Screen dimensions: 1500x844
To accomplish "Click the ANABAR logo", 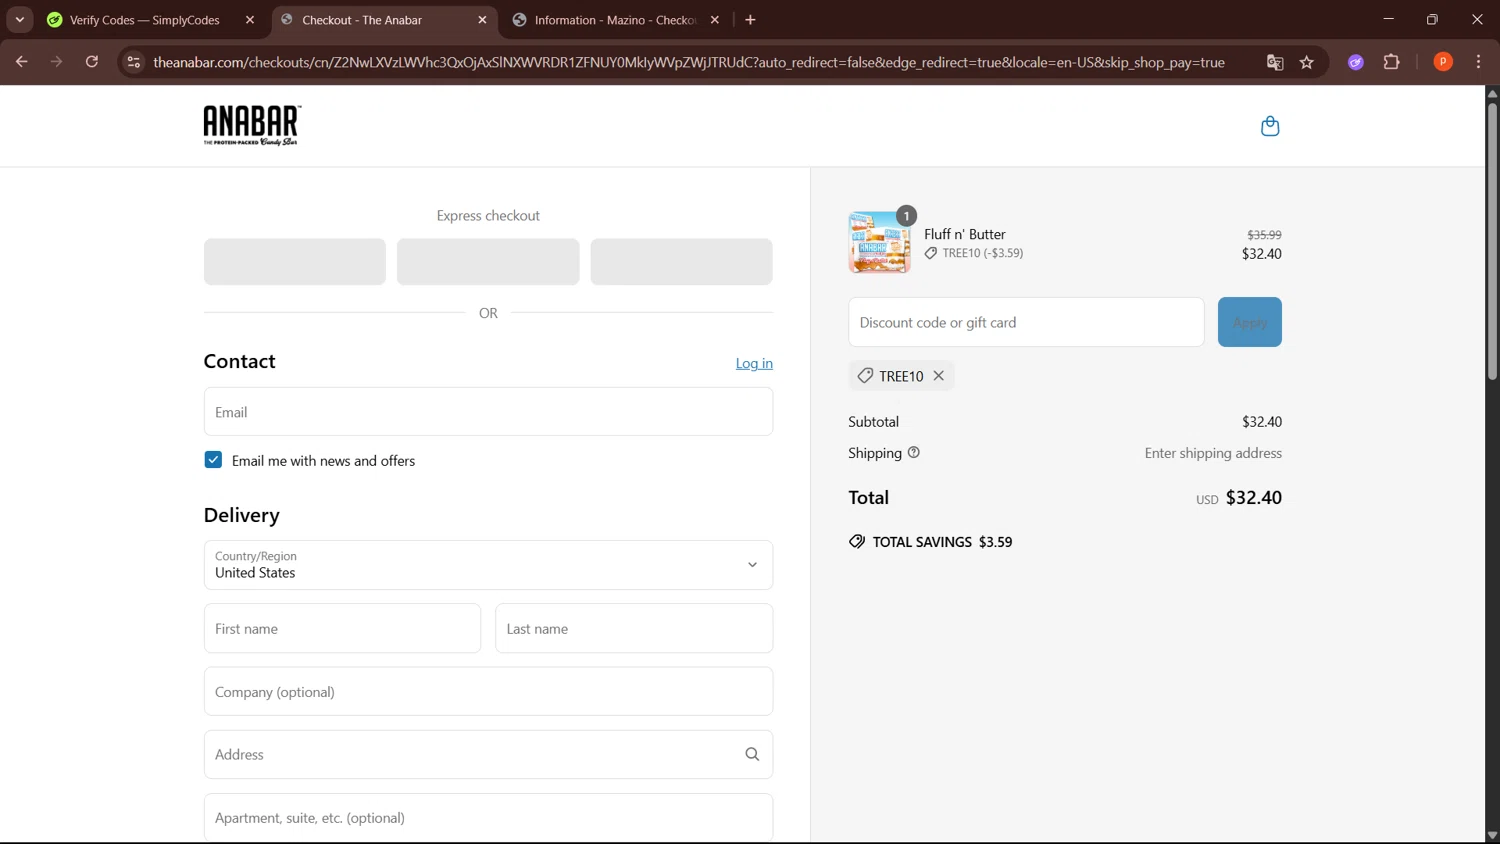I will click(x=252, y=126).
